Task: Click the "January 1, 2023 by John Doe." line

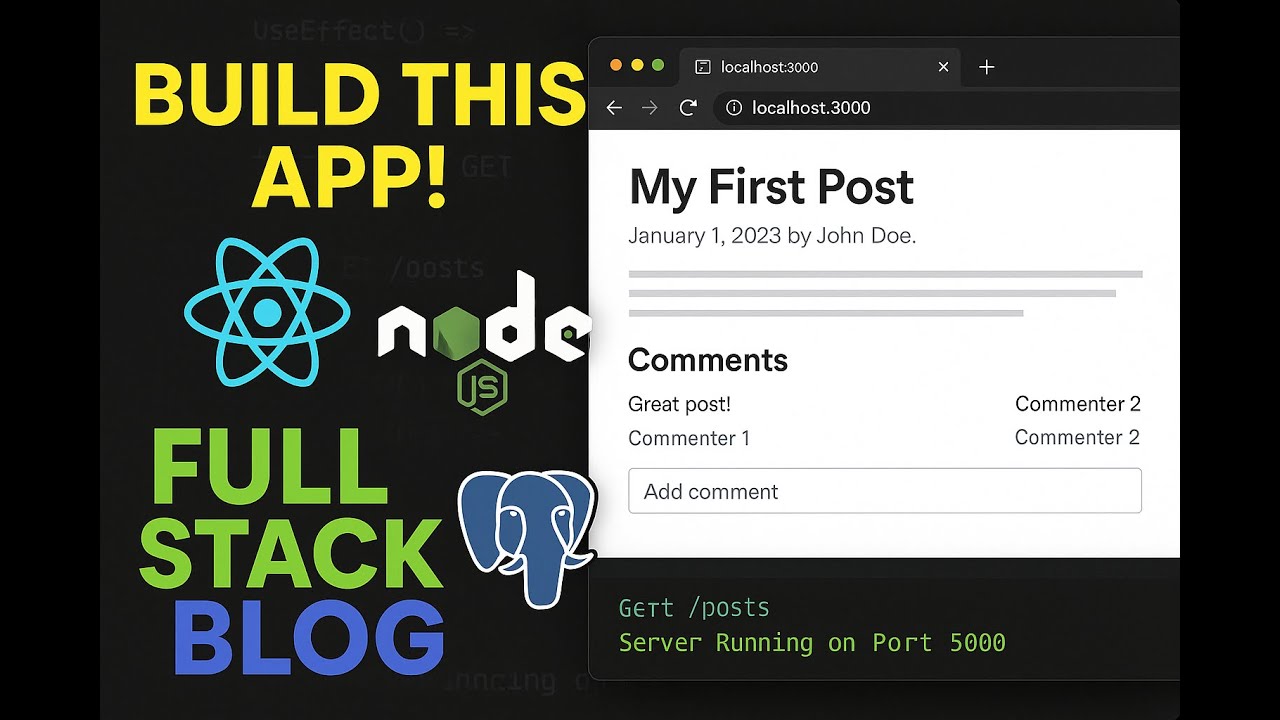Action: (772, 236)
